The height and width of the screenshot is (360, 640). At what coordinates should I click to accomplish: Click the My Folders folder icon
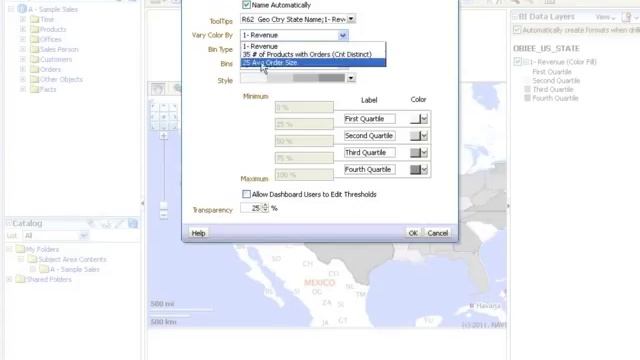tap(20, 249)
